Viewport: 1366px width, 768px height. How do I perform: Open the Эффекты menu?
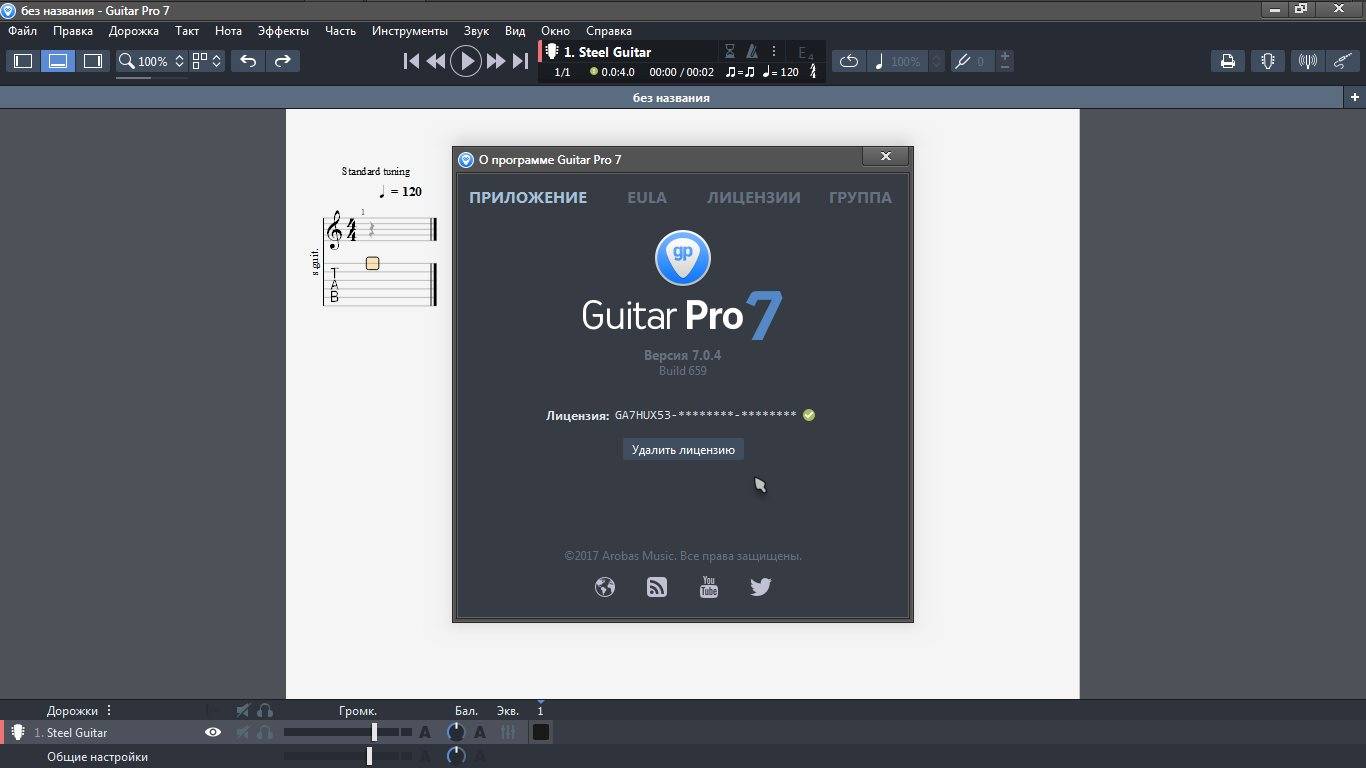(283, 31)
